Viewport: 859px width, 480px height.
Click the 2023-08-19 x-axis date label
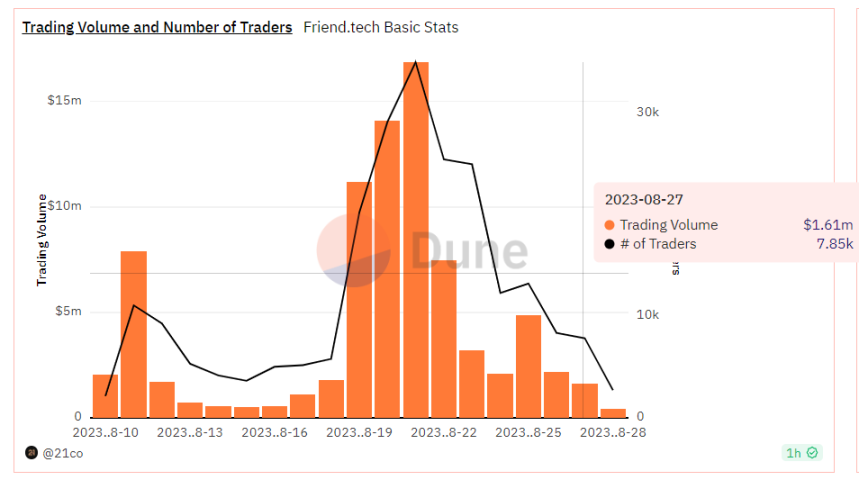pos(359,432)
